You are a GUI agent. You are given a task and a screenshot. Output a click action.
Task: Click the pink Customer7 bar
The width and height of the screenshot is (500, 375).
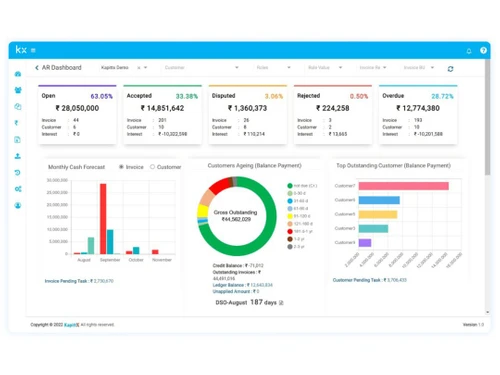point(403,186)
